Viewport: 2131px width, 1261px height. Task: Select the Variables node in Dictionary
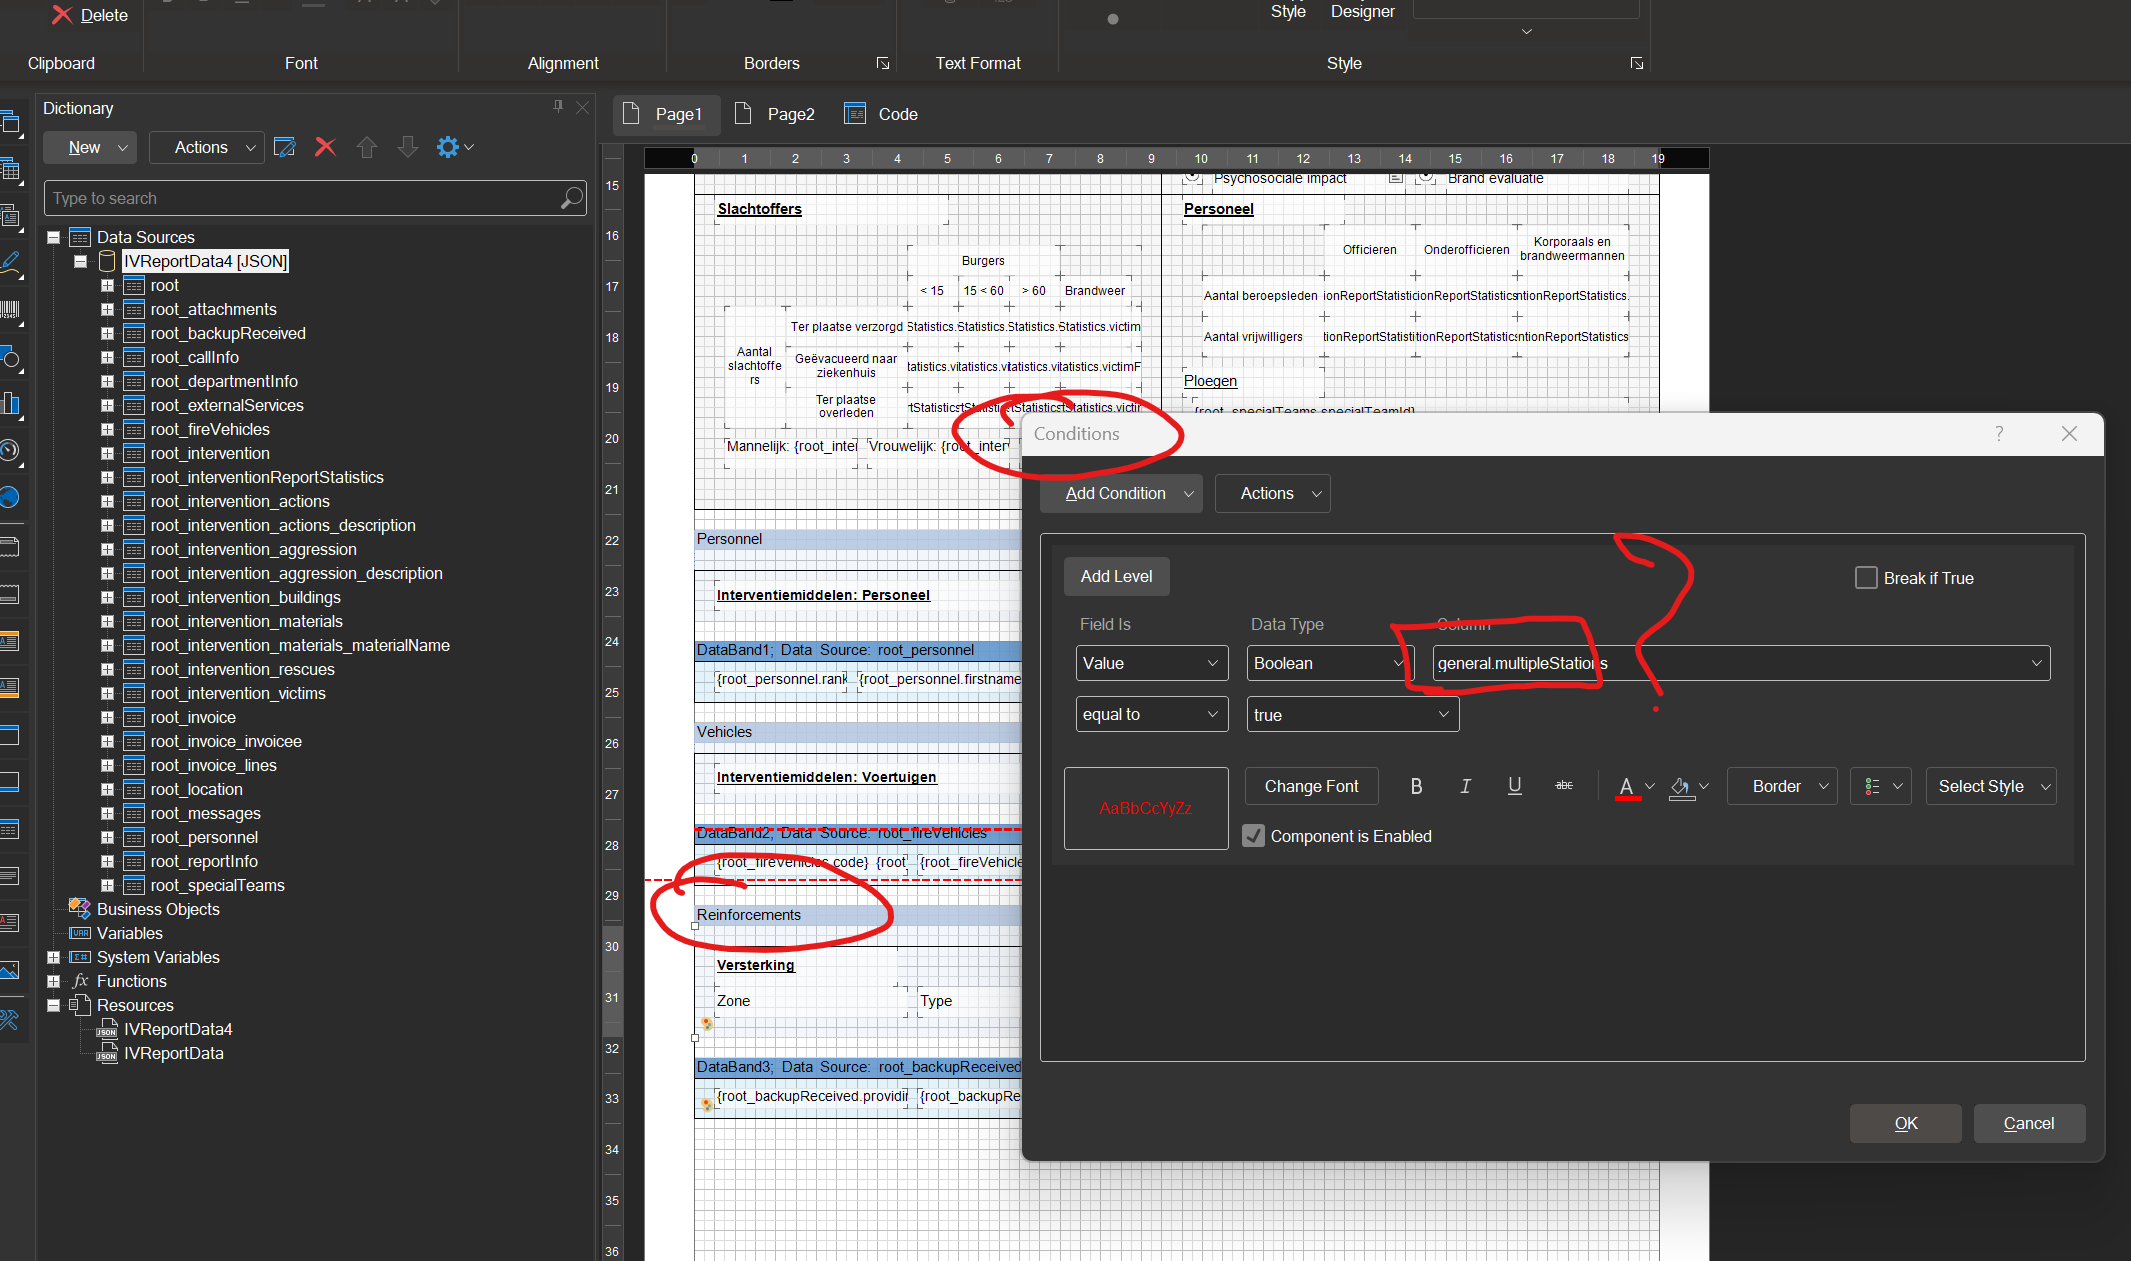[129, 933]
